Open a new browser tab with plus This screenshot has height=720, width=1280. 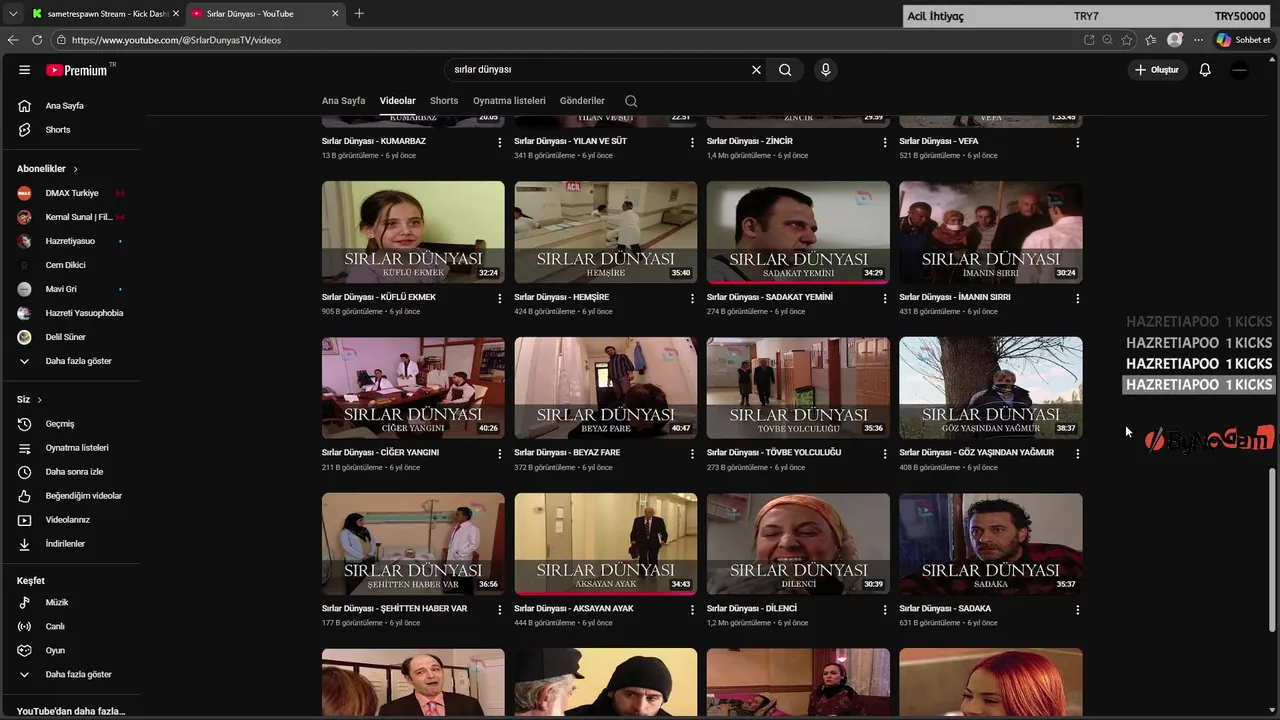tap(359, 14)
